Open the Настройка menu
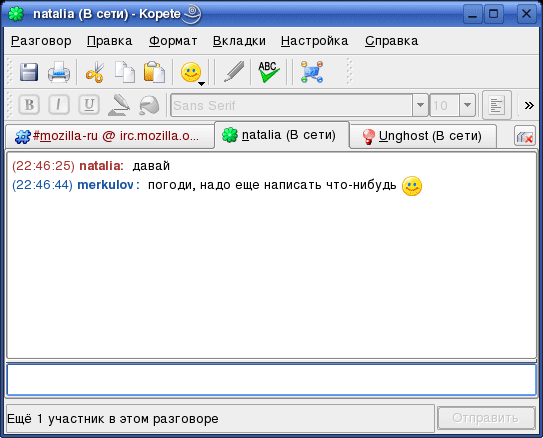Image resolution: width=543 pixels, height=438 pixels. (x=314, y=41)
